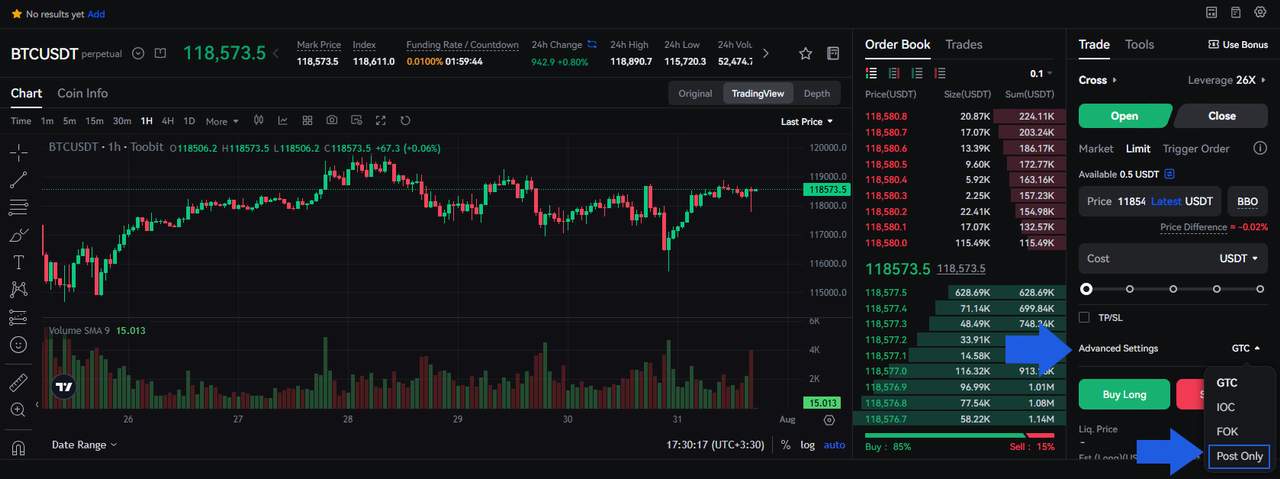1280x479 pixels.
Task: Open the emoji icons tool
Action: [18, 344]
